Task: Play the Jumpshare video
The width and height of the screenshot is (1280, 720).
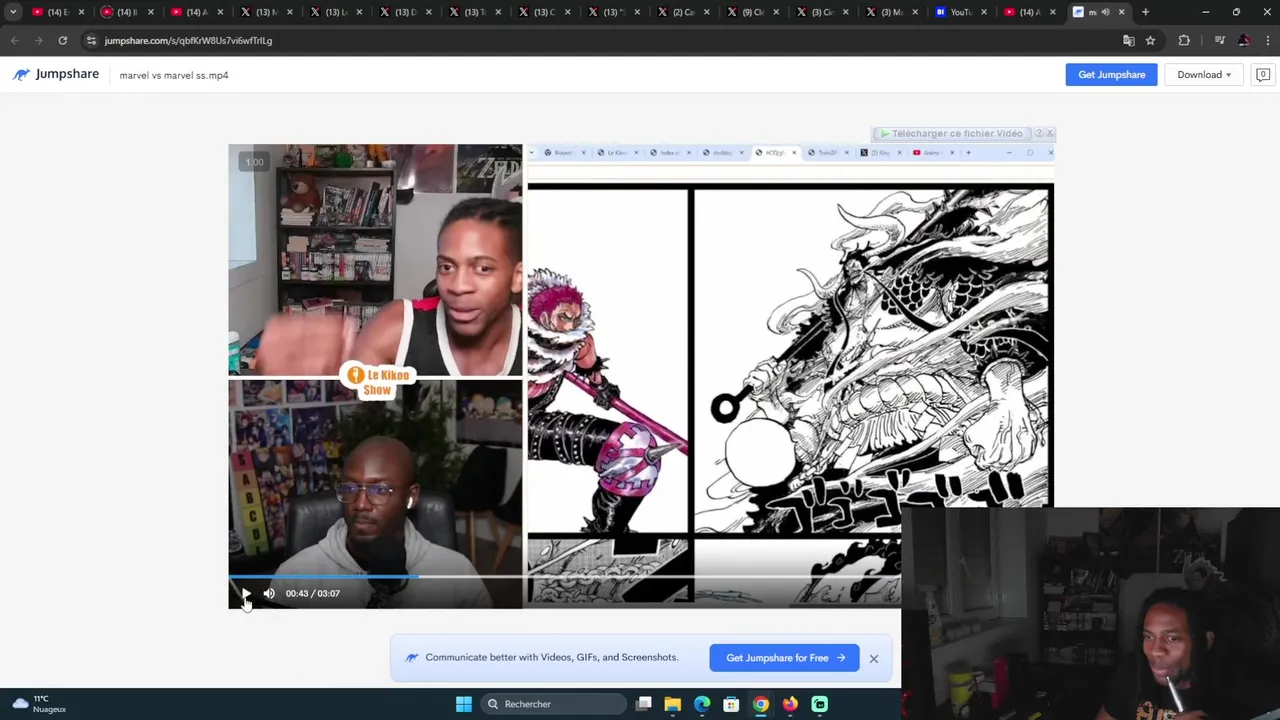Action: coord(246,593)
